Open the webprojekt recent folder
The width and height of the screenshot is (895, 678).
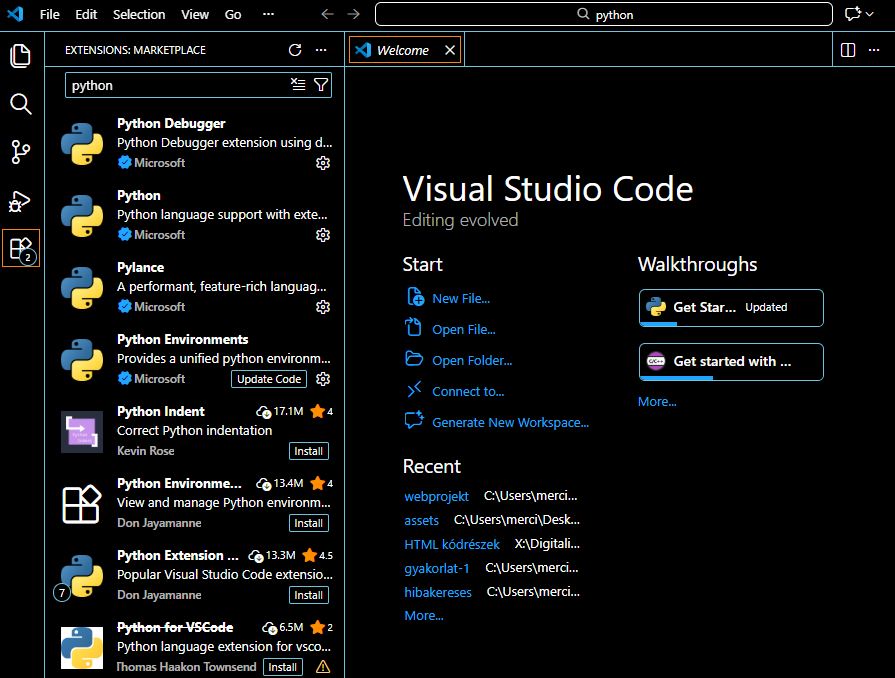point(436,496)
